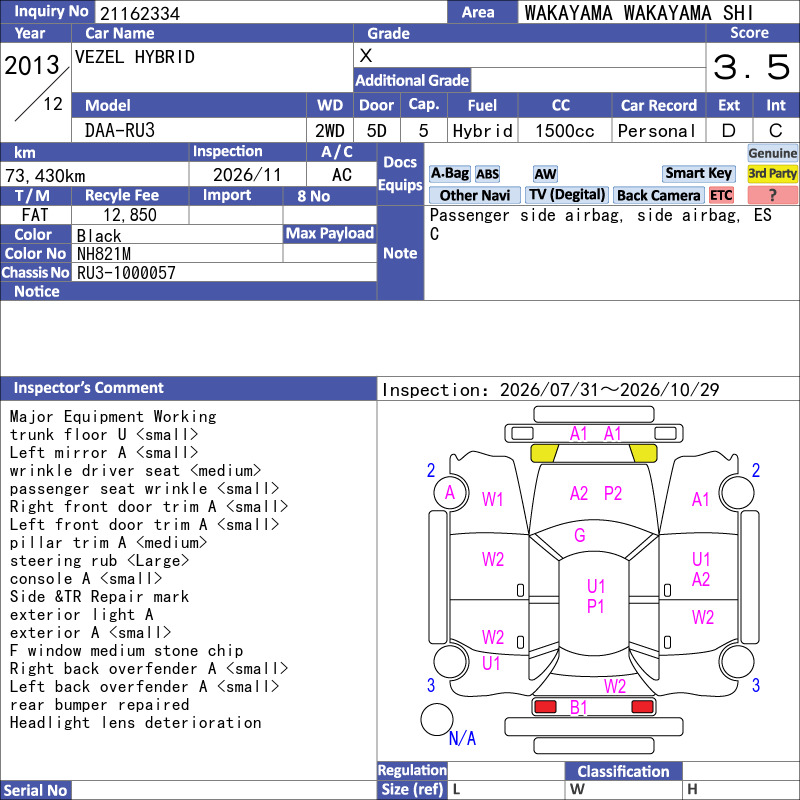
Task: Click the score value 3.5
Action: tap(751, 67)
